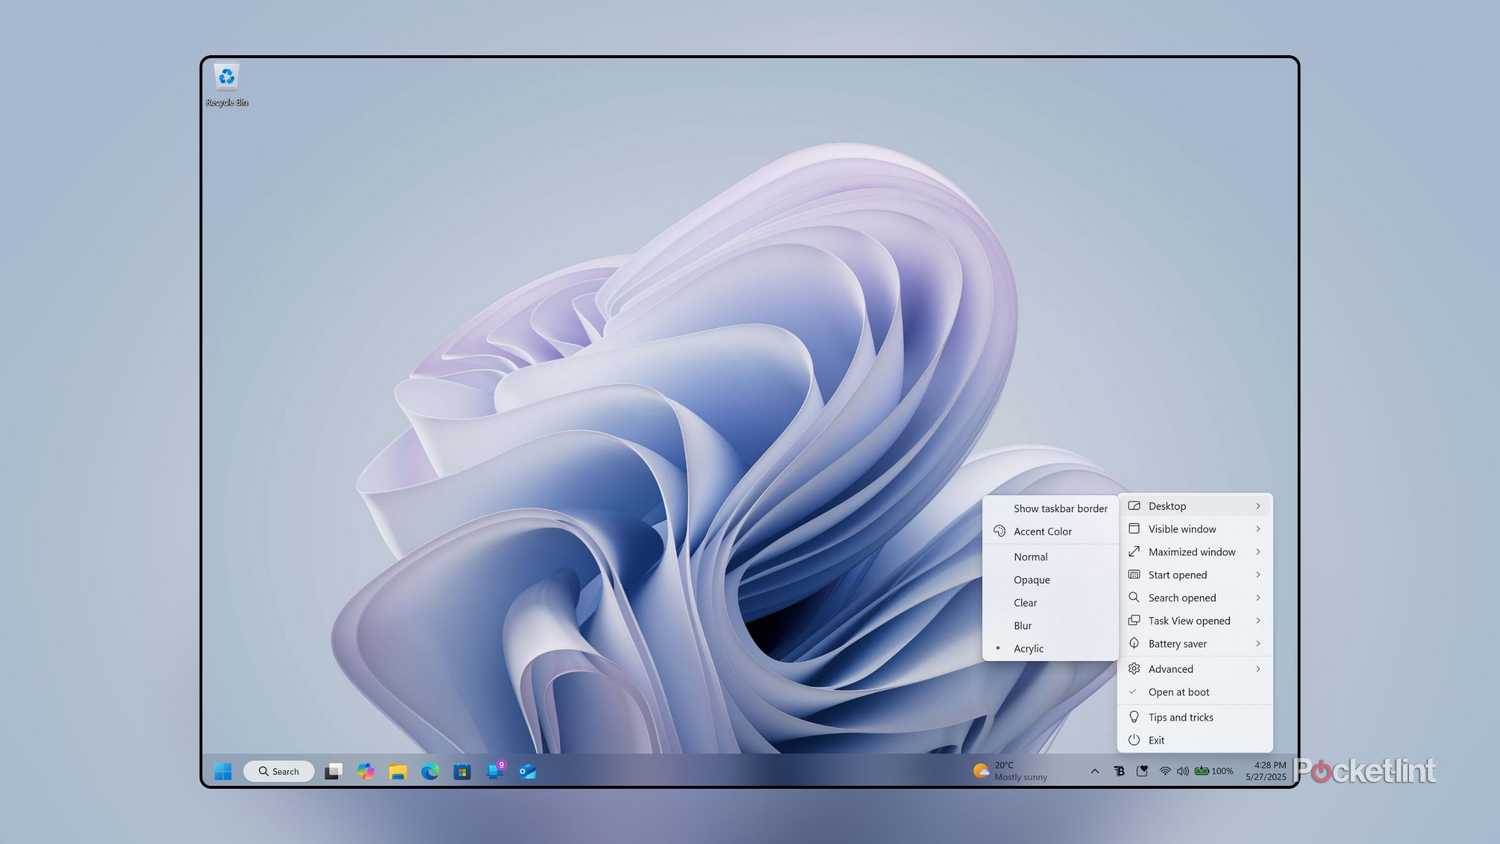
Task: Open Copilot from the taskbar
Action: point(365,771)
